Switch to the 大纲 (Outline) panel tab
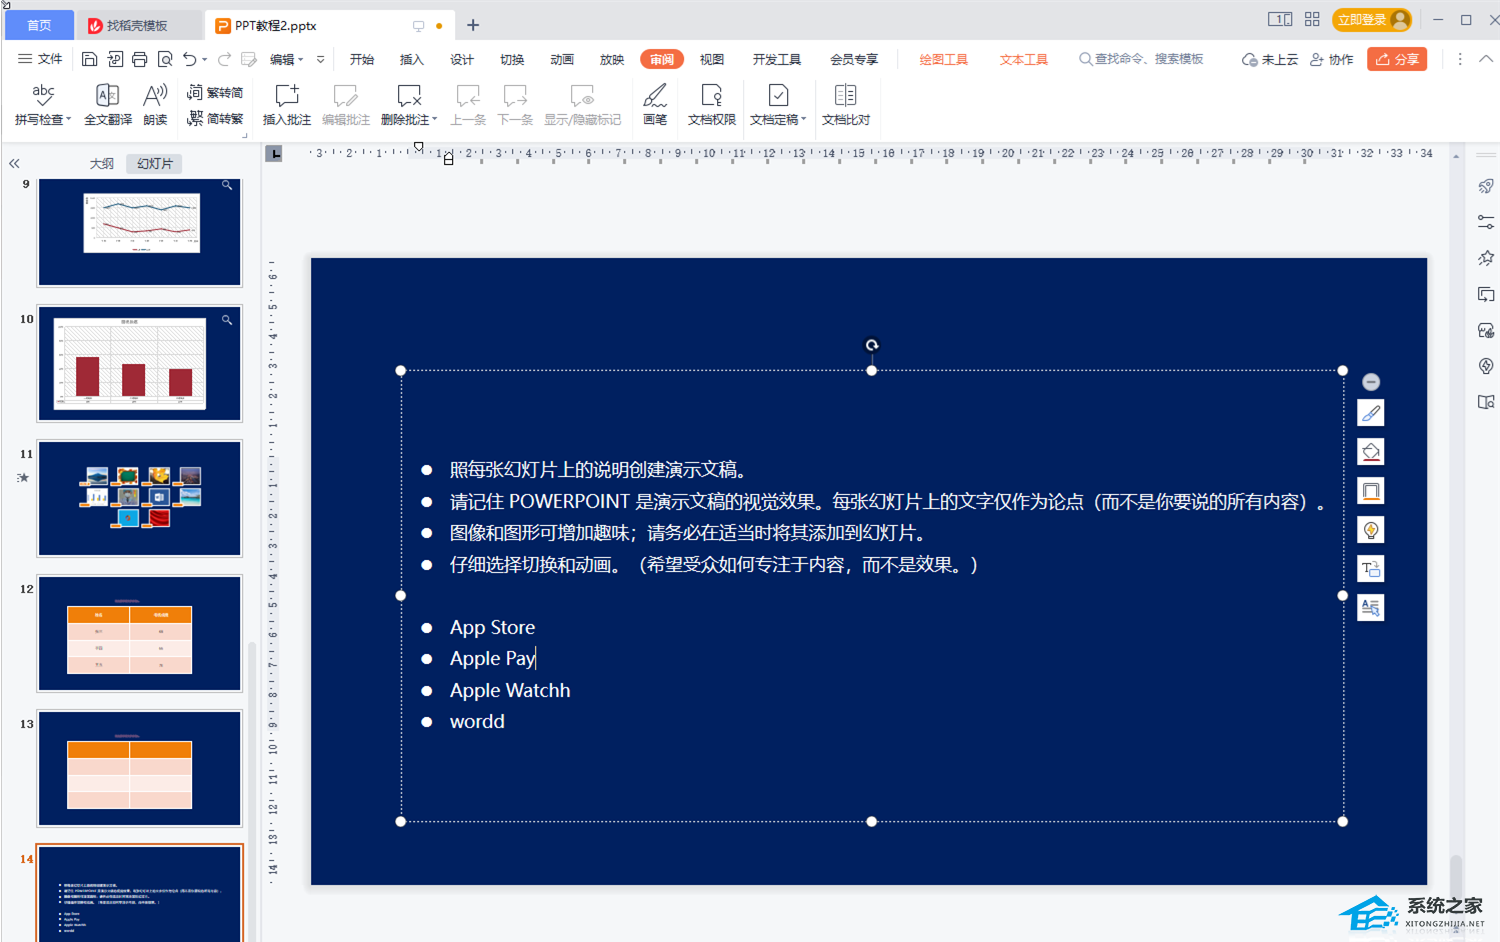The image size is (1500, 942). coord(101,163)
